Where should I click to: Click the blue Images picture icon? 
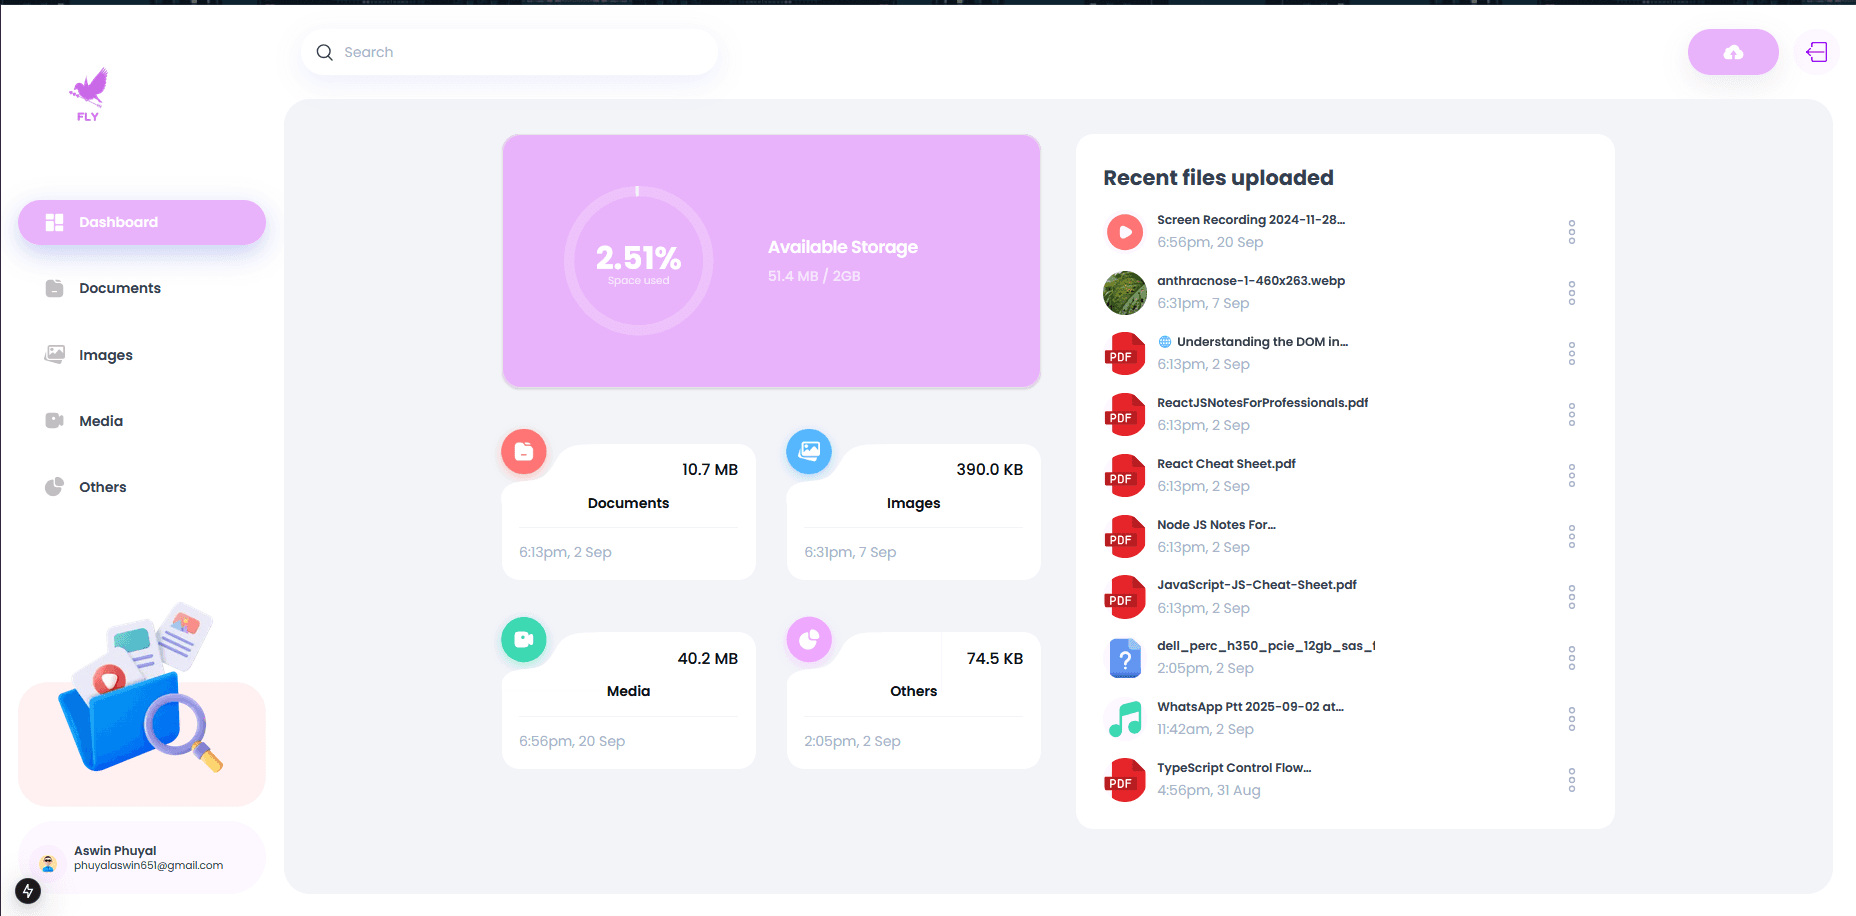pos(808,452)
